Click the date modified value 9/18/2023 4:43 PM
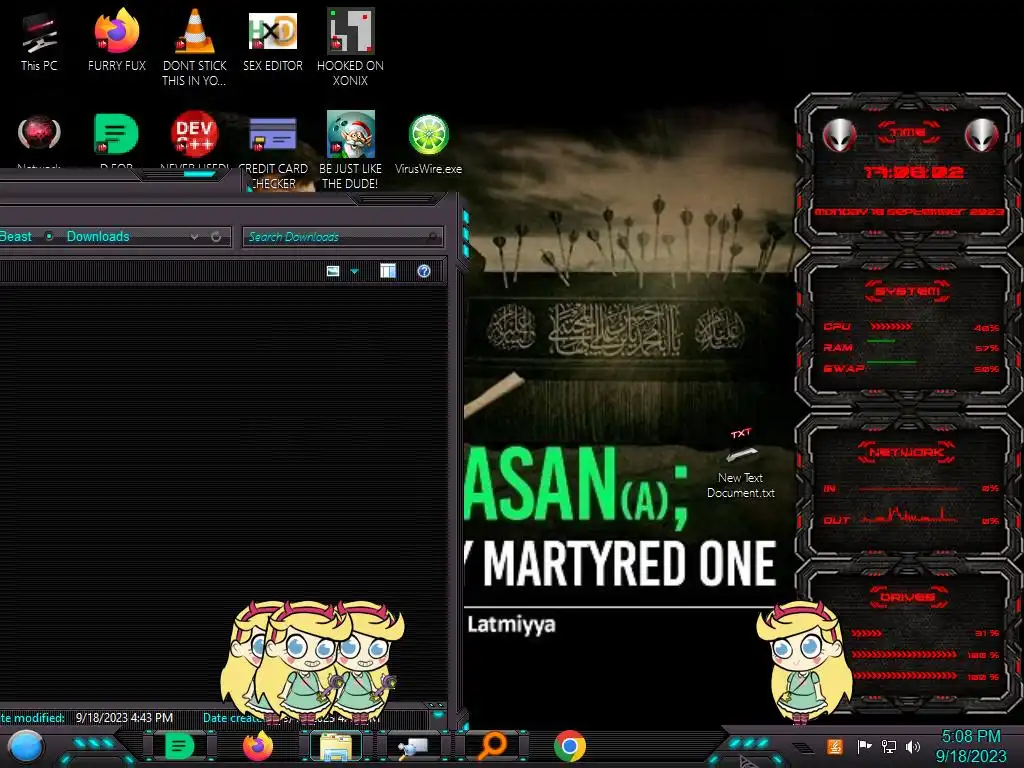Screen dimensions: 1024x768 (124, 718)
